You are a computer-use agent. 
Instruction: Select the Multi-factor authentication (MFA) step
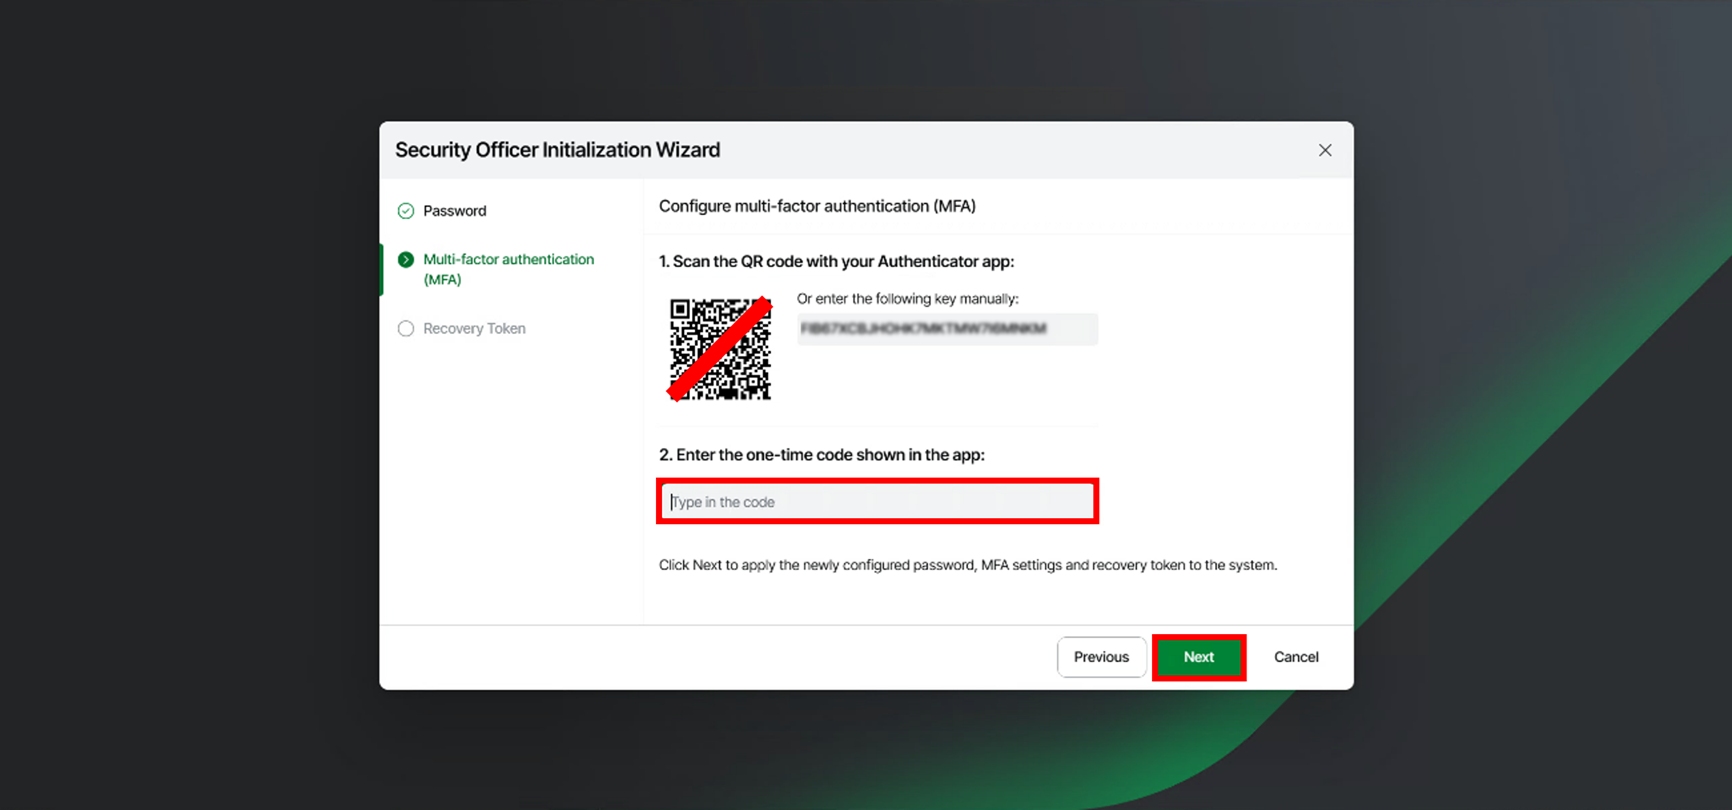click(508, 269)
